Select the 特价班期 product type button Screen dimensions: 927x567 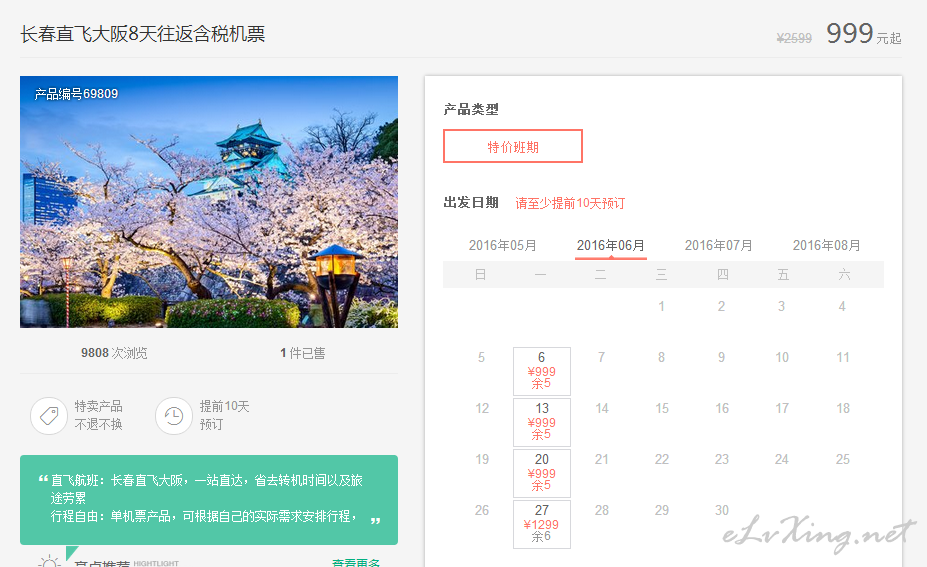pos(513,146)
